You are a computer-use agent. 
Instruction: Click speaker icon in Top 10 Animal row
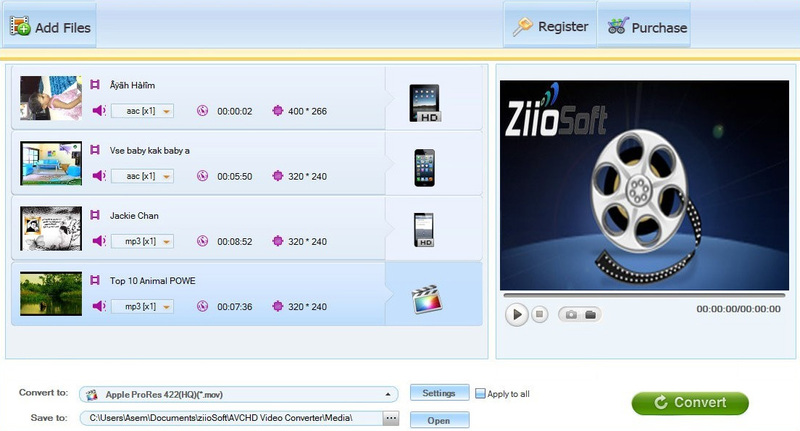point(99,306)
